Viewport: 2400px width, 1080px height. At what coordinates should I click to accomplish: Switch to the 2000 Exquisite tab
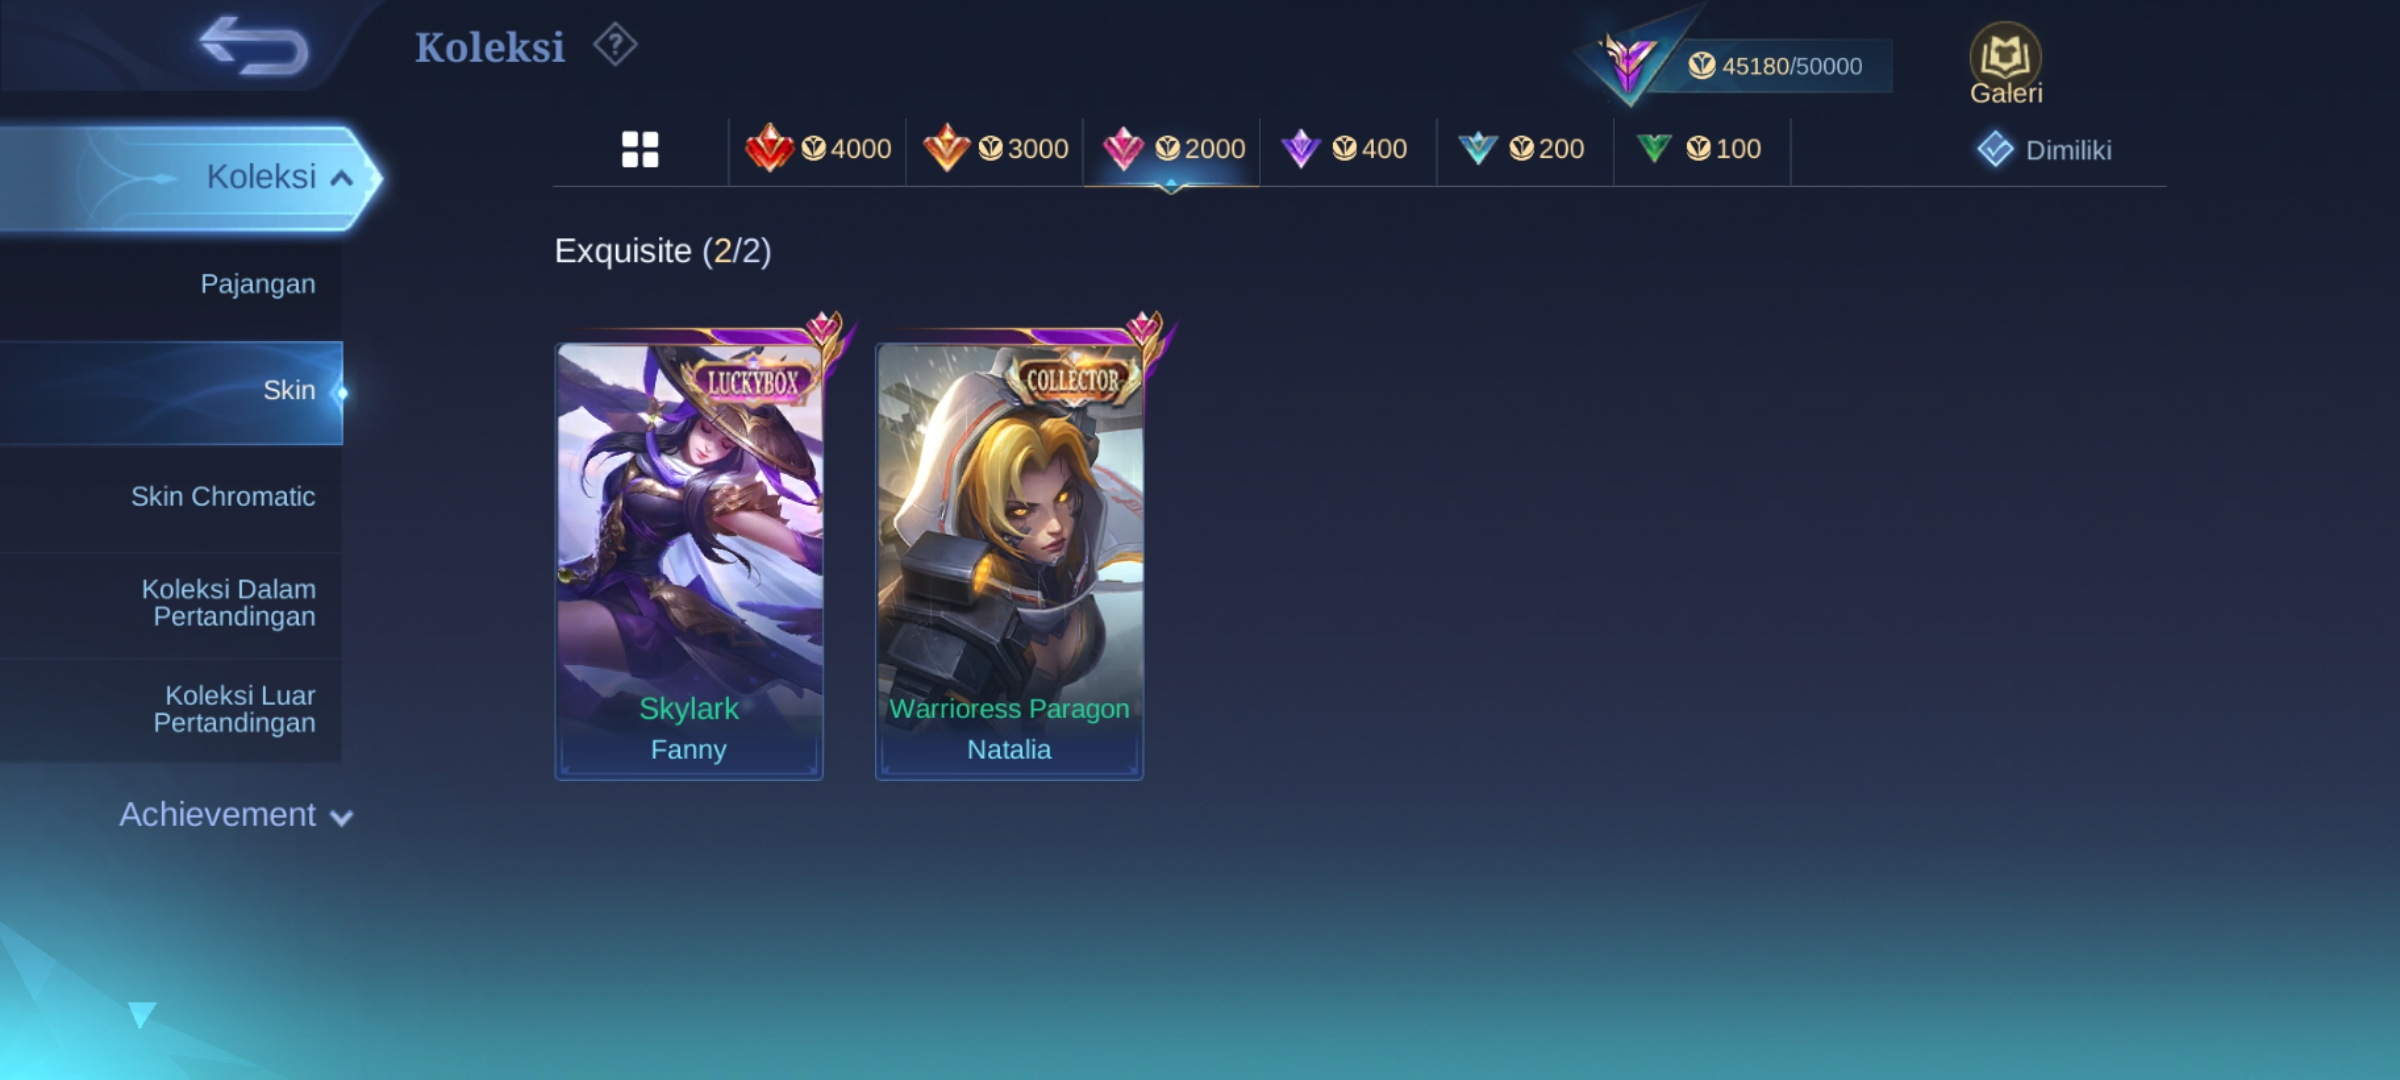pos(1172,149)
